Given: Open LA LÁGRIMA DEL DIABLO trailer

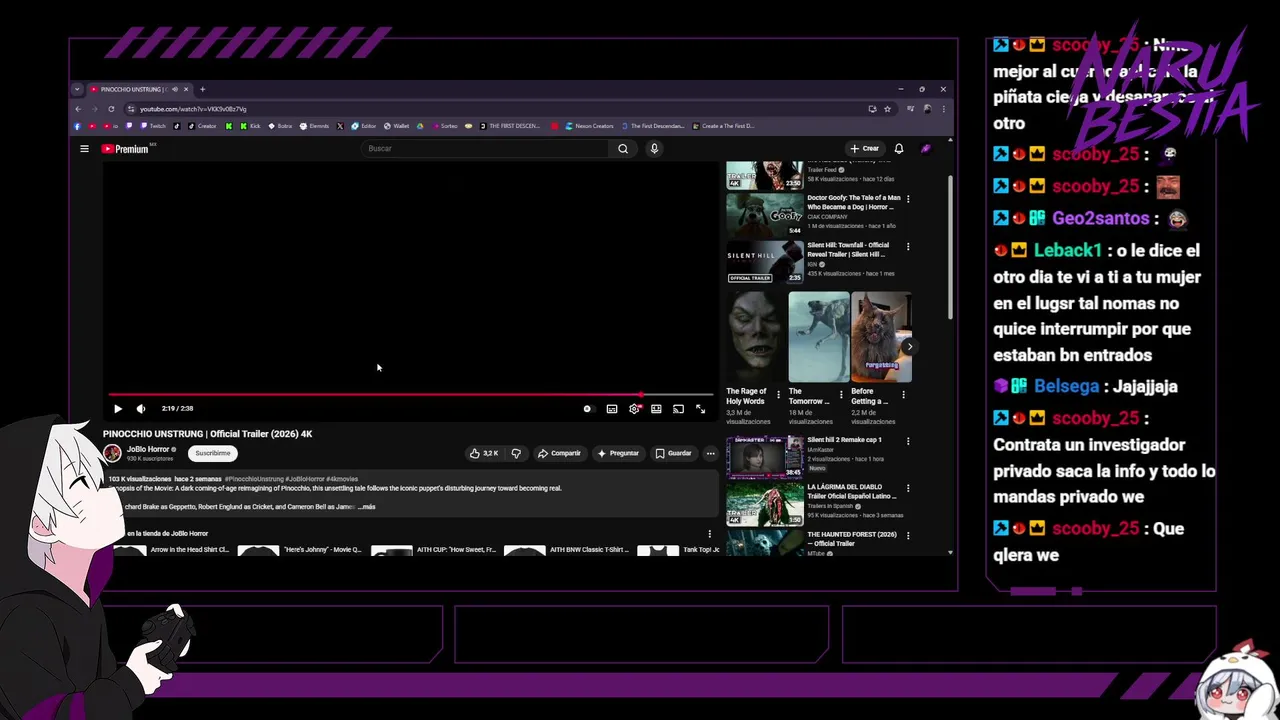Looking at the screenshot, I should tap(764, 503).
